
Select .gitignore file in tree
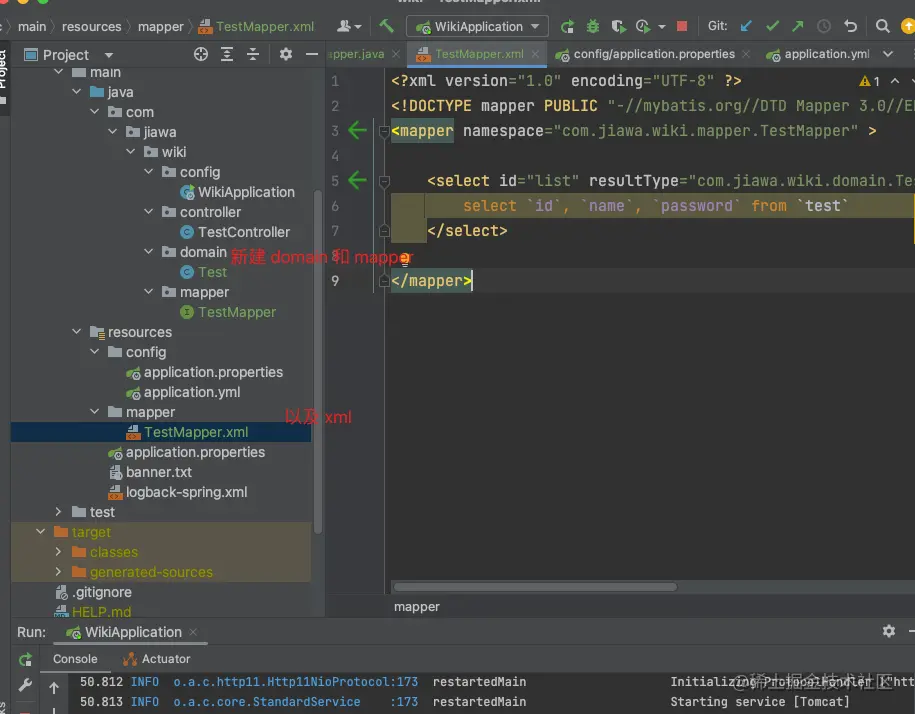(93, 592)
